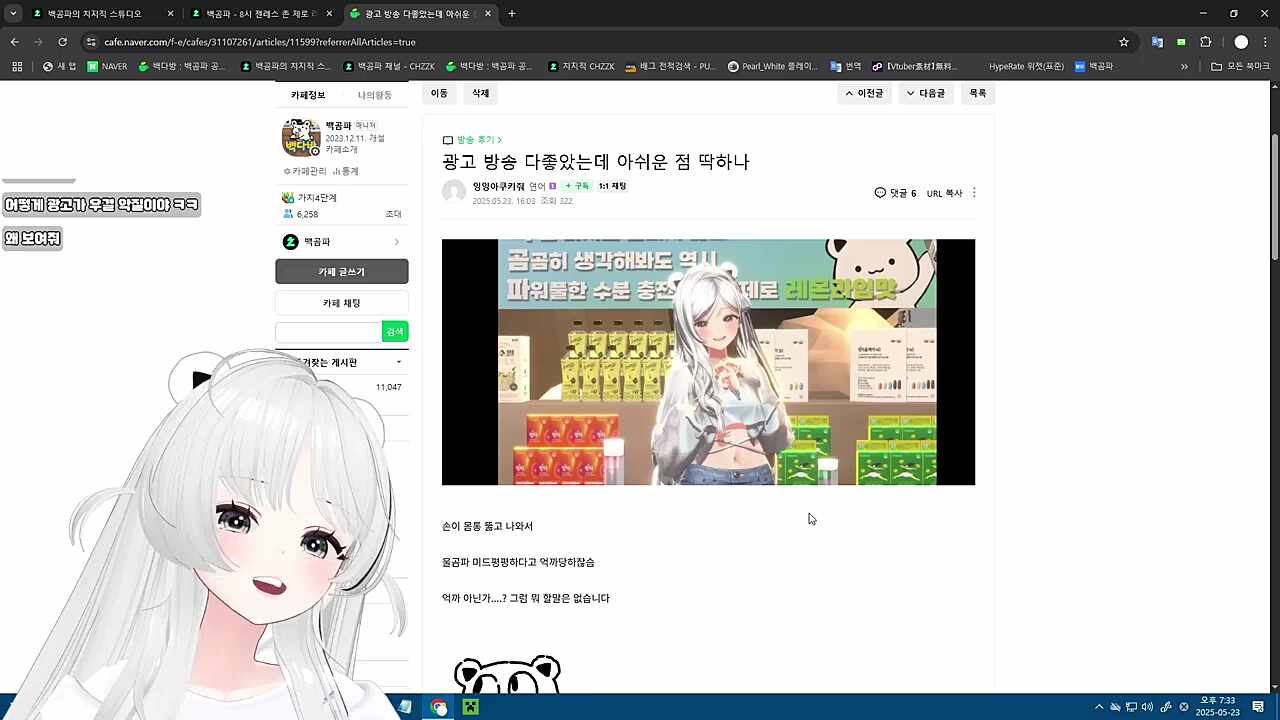
Task: Click the green '검색' search button
Action: [x=395, y=332]
